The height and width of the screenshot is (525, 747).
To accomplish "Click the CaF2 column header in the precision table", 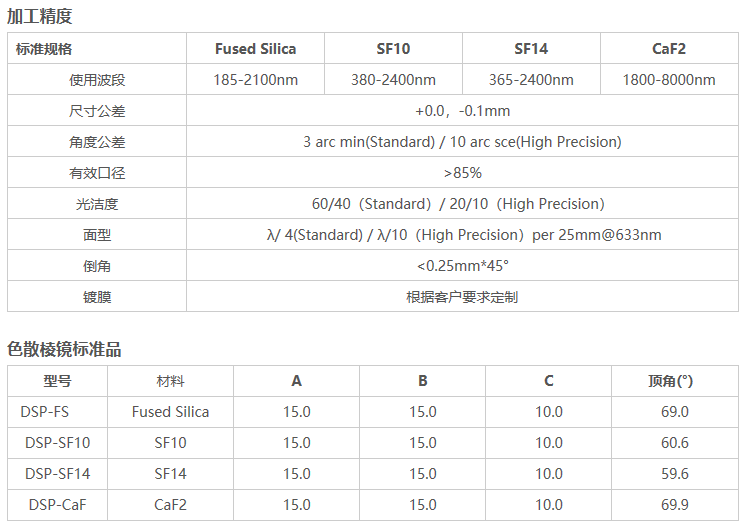I will tap(669, 48).
